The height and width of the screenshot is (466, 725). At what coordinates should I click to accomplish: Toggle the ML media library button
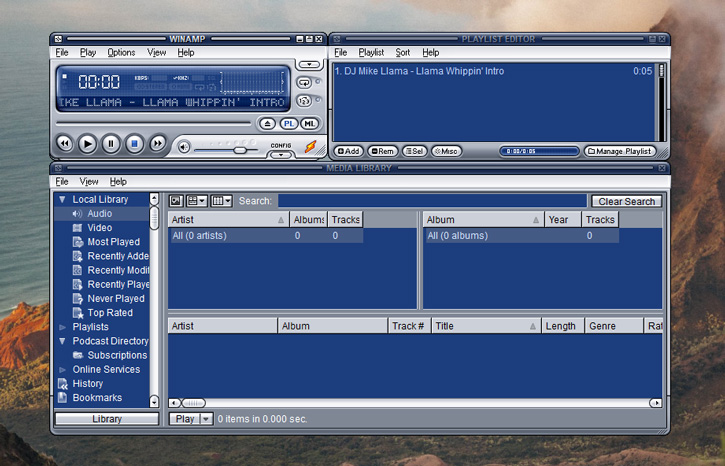tap(309, 123)
